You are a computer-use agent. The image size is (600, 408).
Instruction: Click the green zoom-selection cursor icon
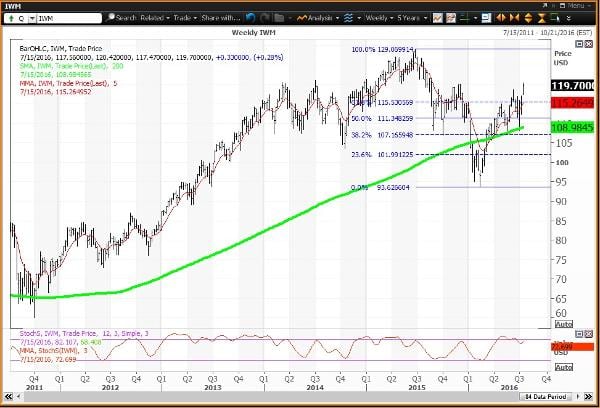pyautogui.click(x=555, y=18)
